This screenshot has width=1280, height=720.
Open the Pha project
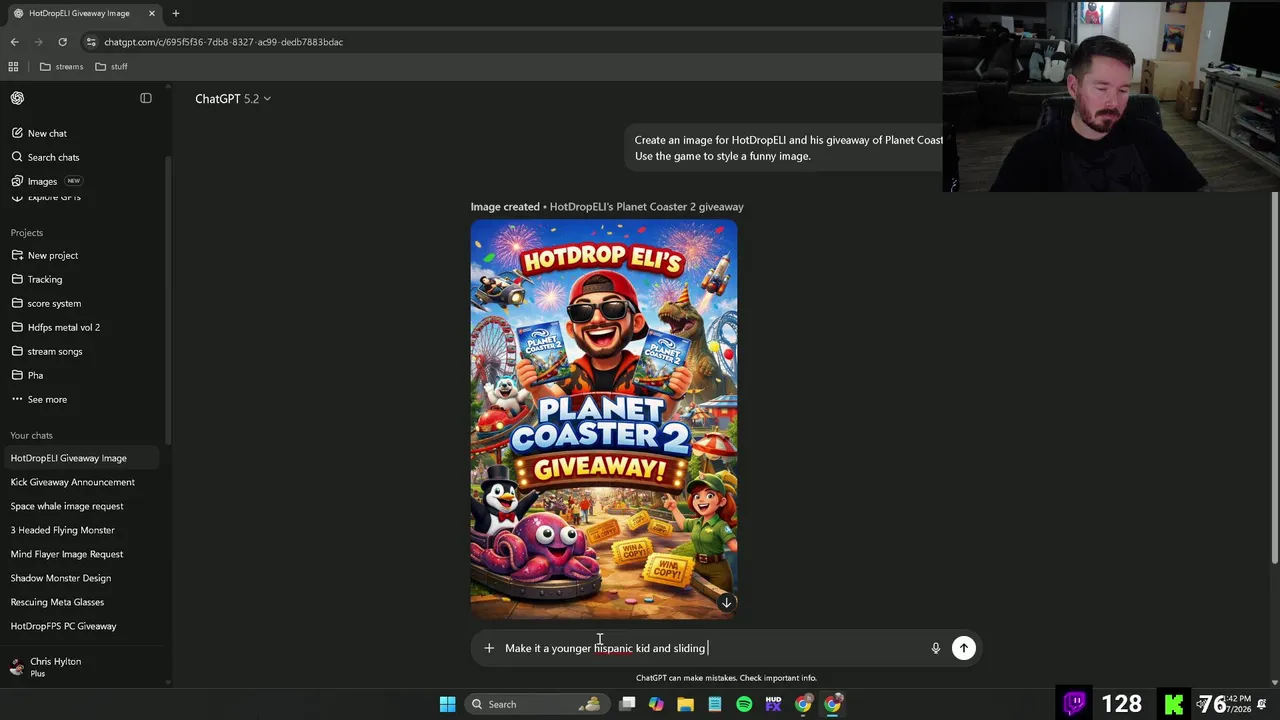(x=35, y=375)
